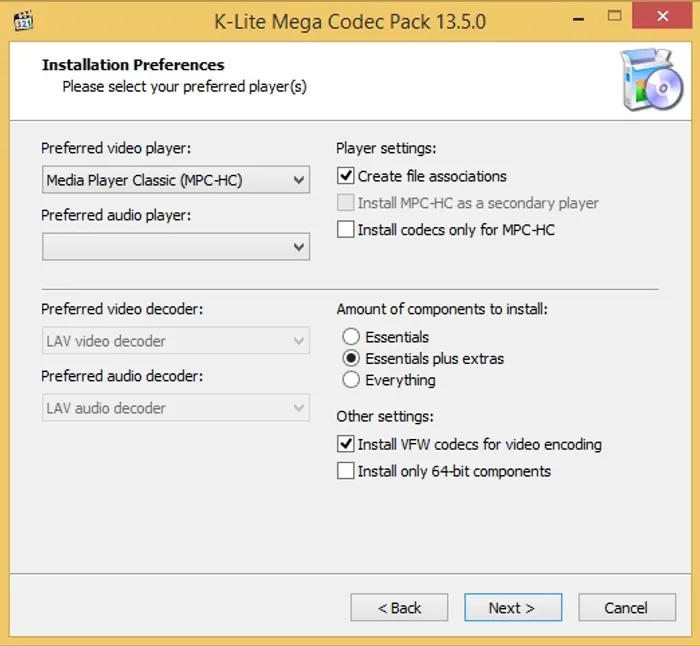Click the 'Preferred video player:' label
700x646 pixels.
[116, 148]
